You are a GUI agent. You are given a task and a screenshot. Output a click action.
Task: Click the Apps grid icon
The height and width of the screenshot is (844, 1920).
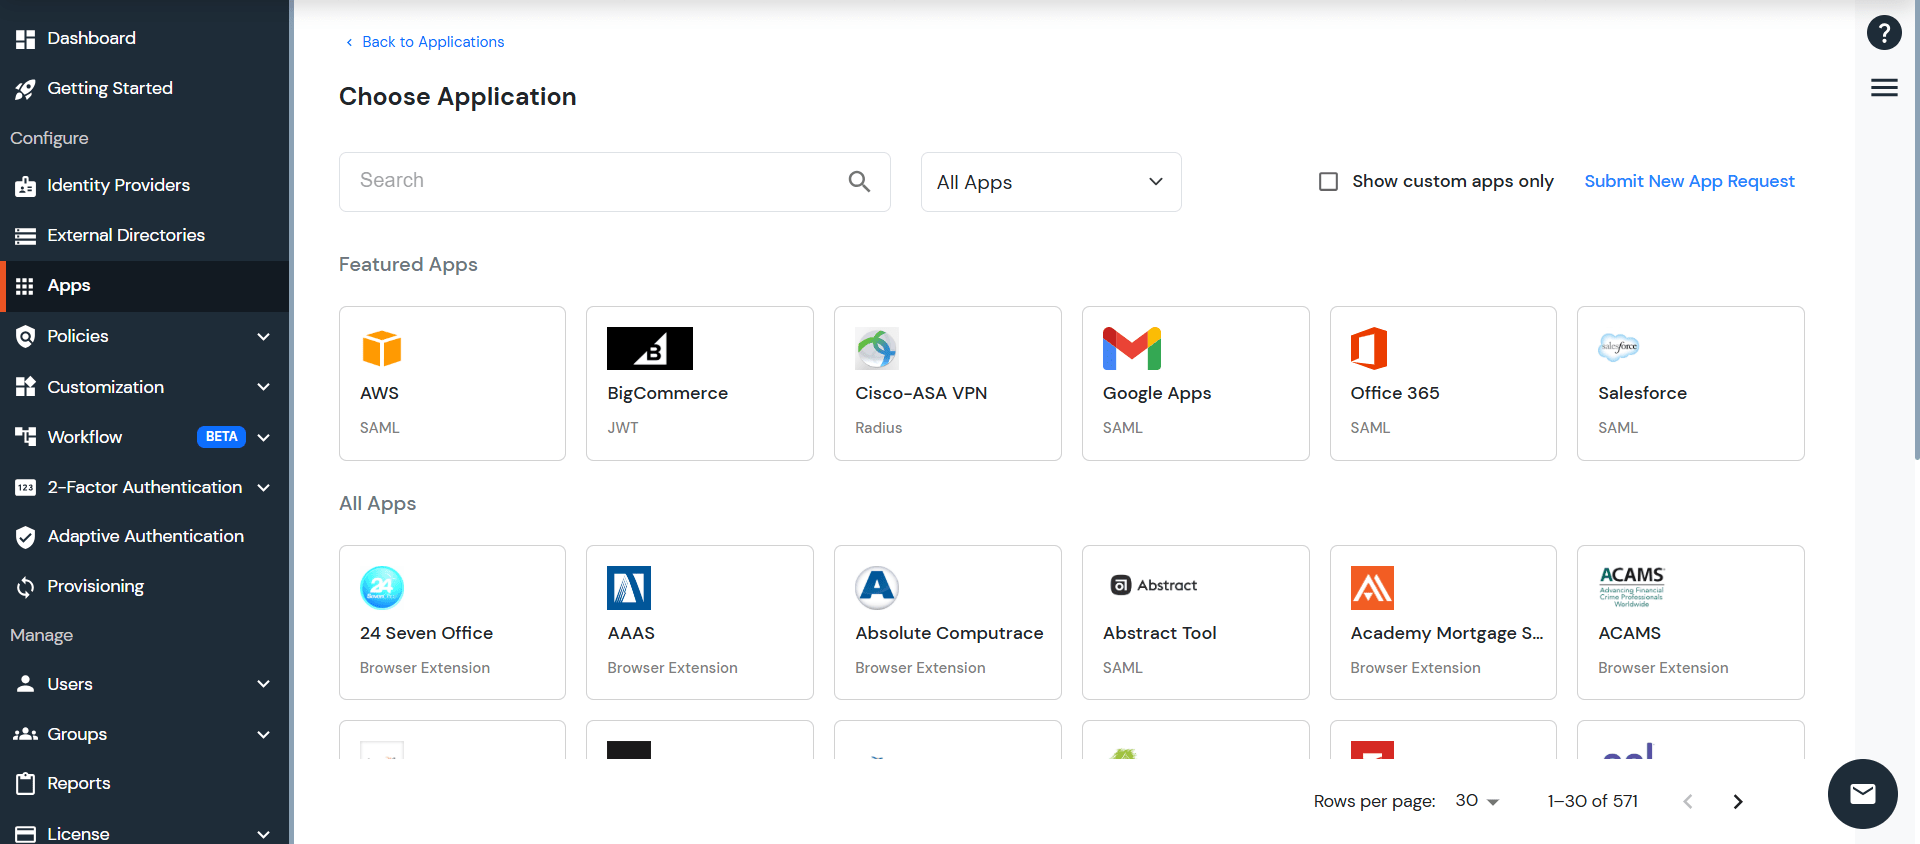(26, 286)
